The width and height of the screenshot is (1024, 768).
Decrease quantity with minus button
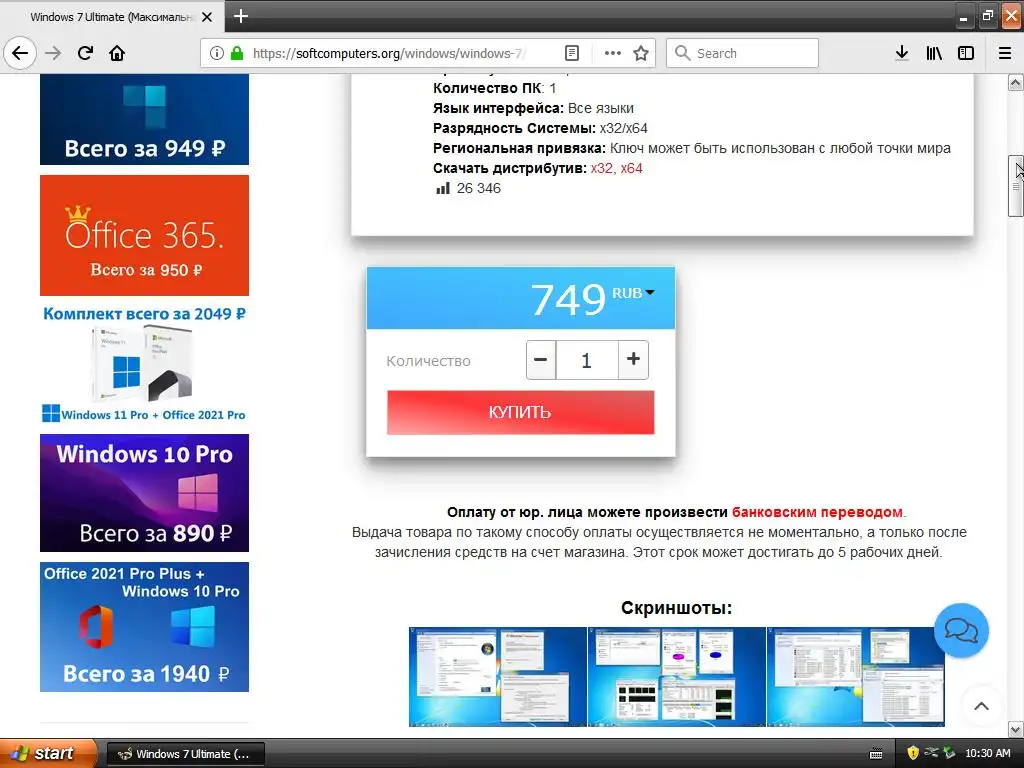(541, 359)
